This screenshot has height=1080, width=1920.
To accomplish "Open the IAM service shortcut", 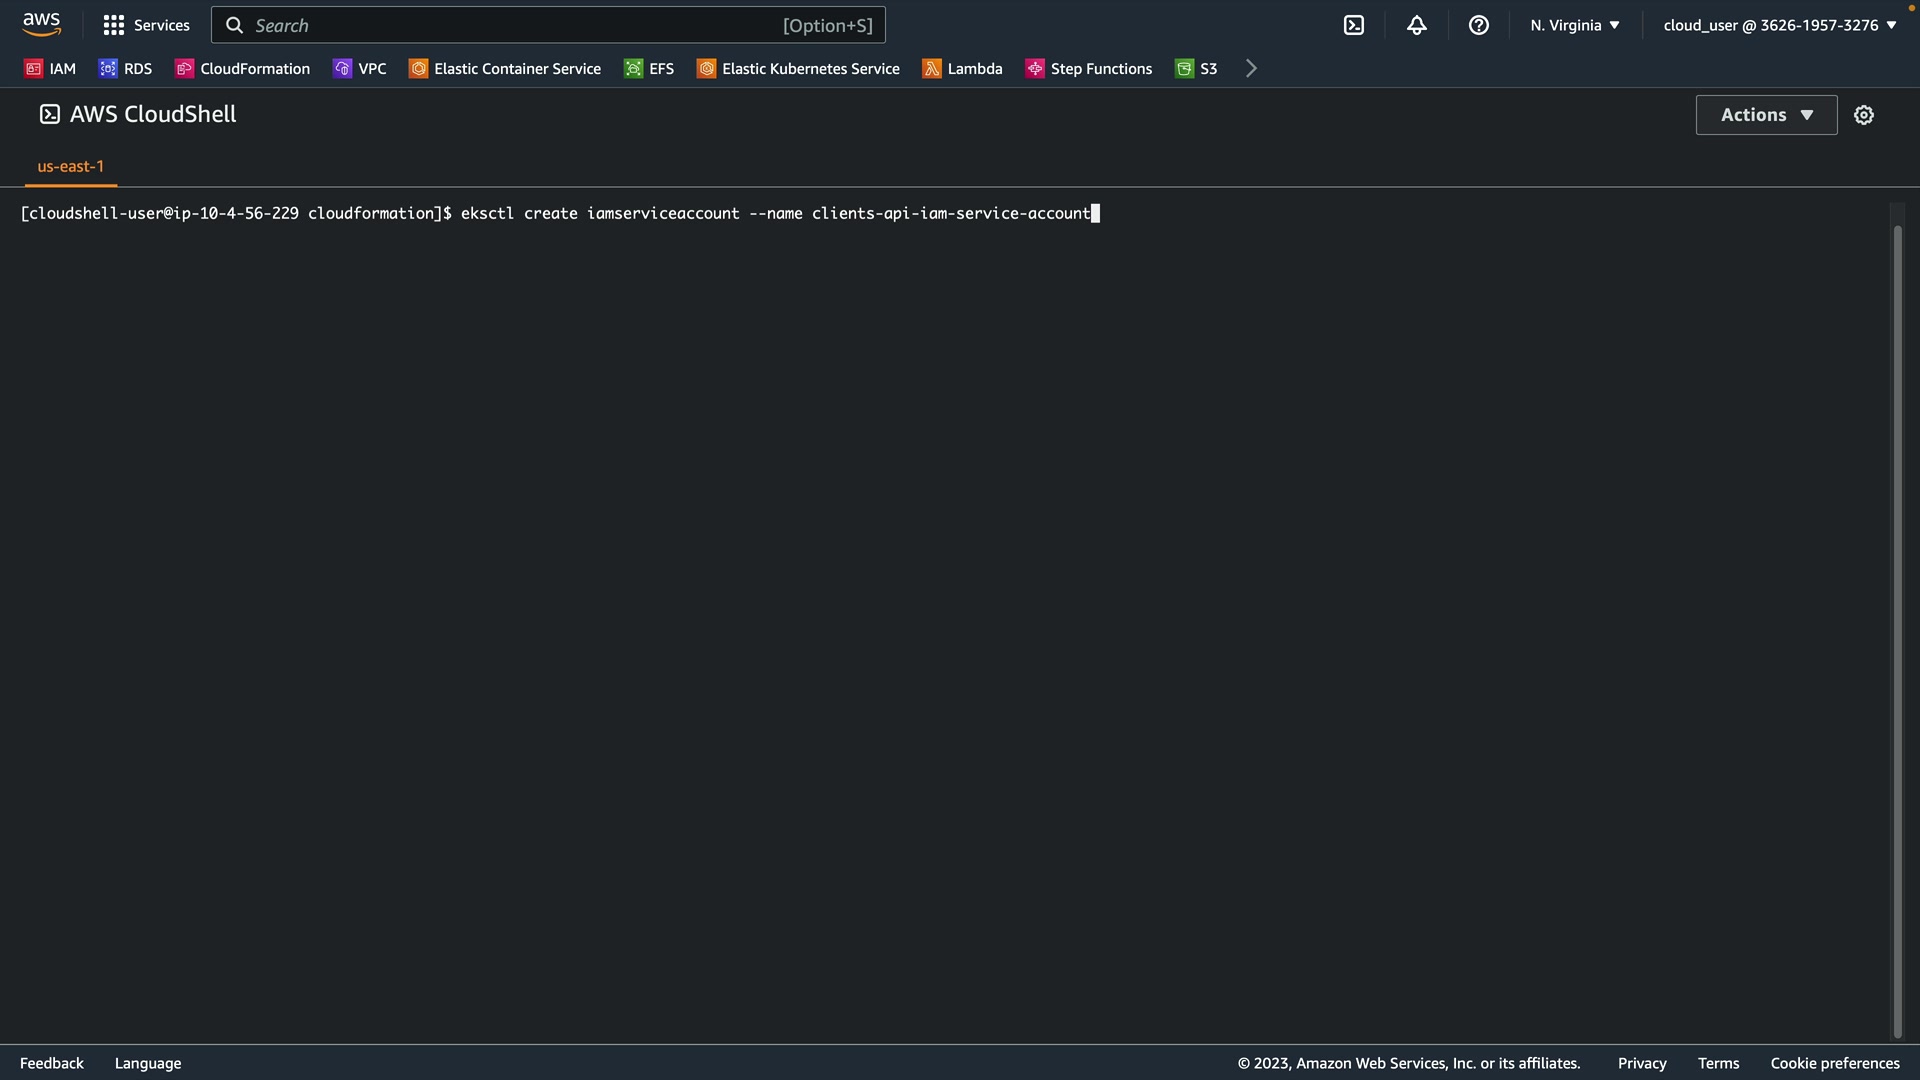I will click(50, 68).
